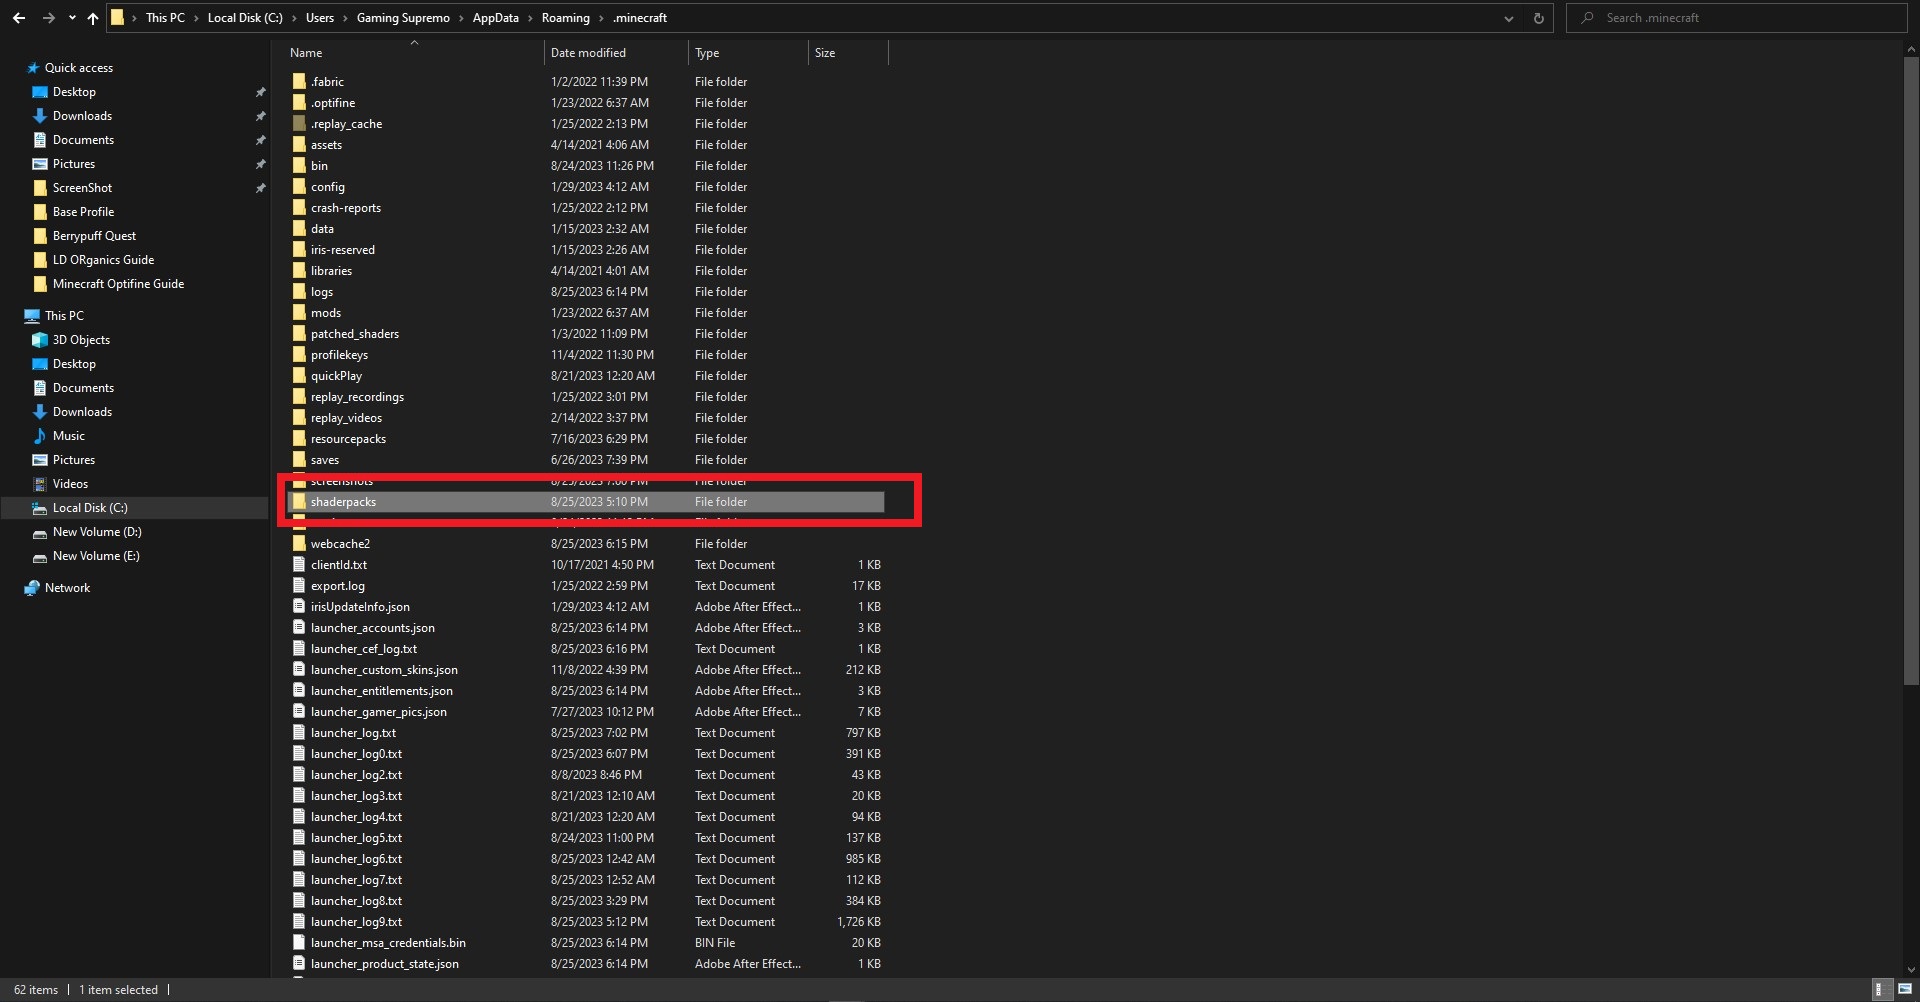Expand the breadcrumb arrow after This PC

195,17
